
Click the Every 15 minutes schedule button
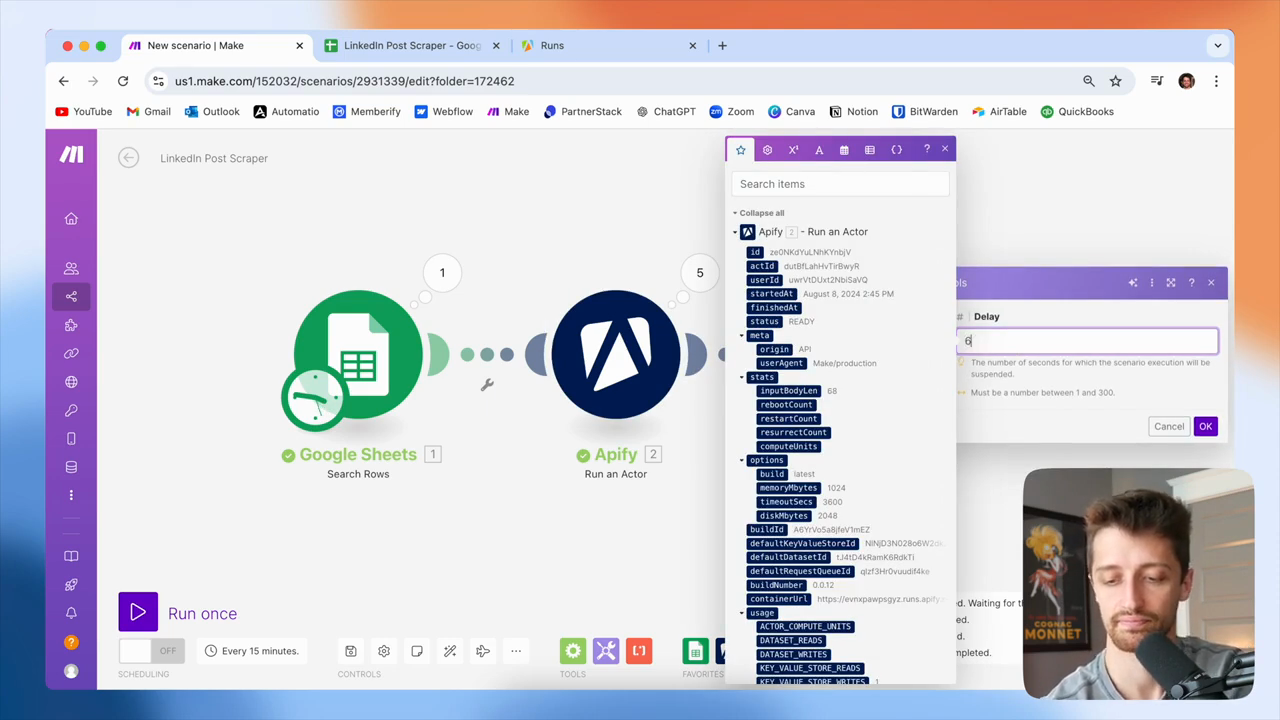tap(251, 651)
